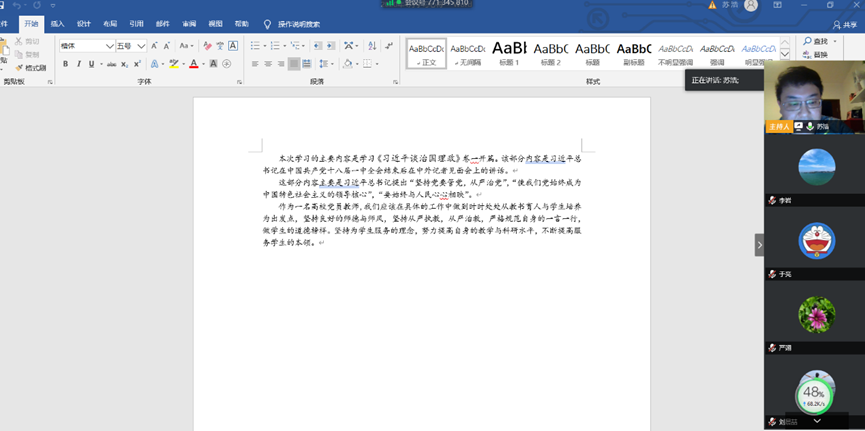The image size is (865, 431).
Task: Open the font size dropdown
Action: click(142, 46)
